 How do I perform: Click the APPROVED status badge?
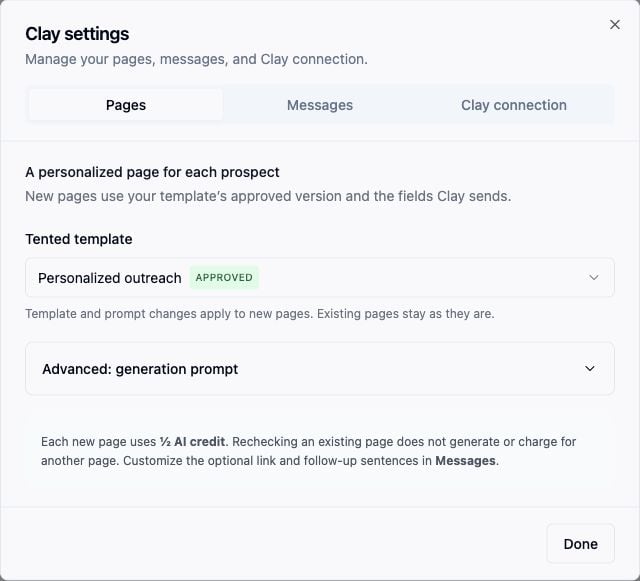pyautogui.click(x=224, y=278)
